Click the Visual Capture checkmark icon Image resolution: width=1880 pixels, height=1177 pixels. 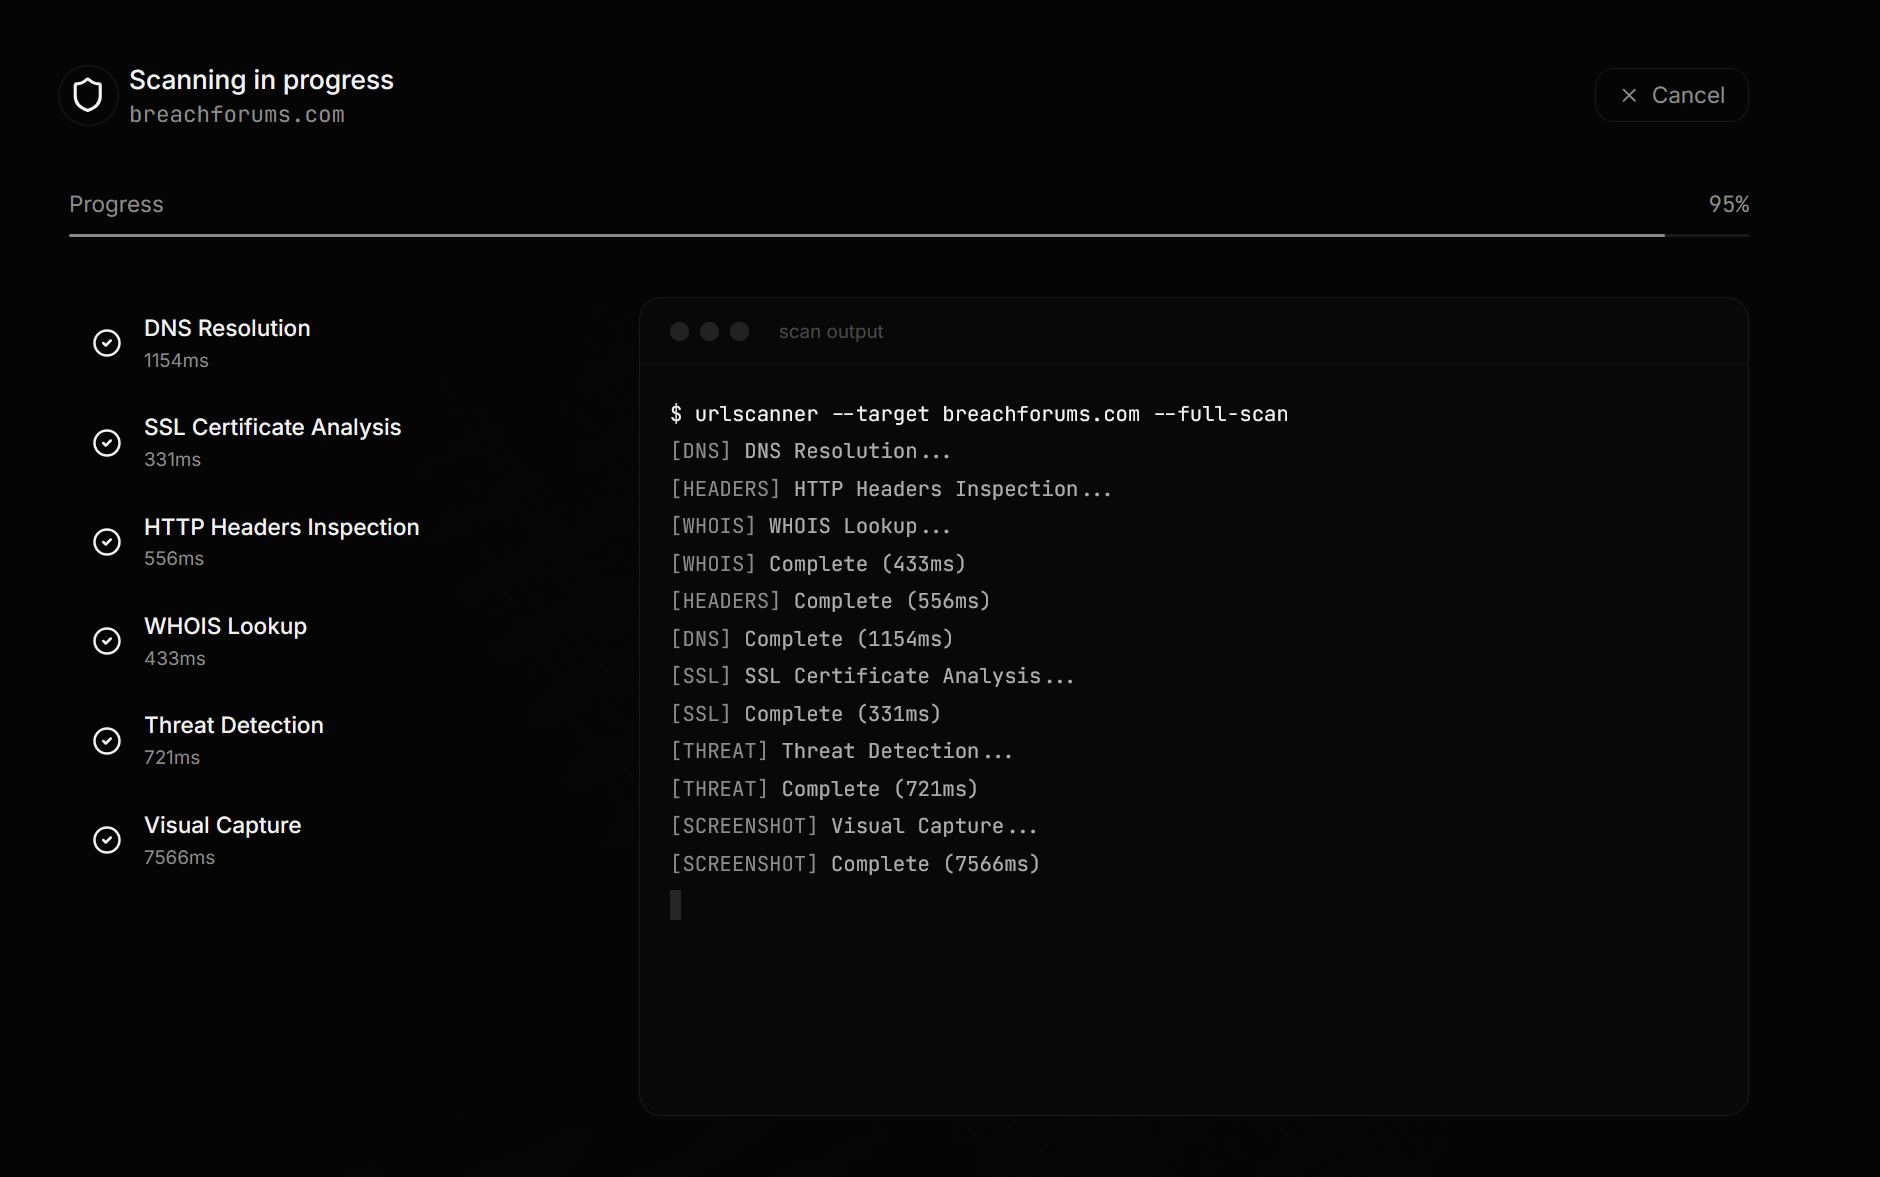click(107, 840)
